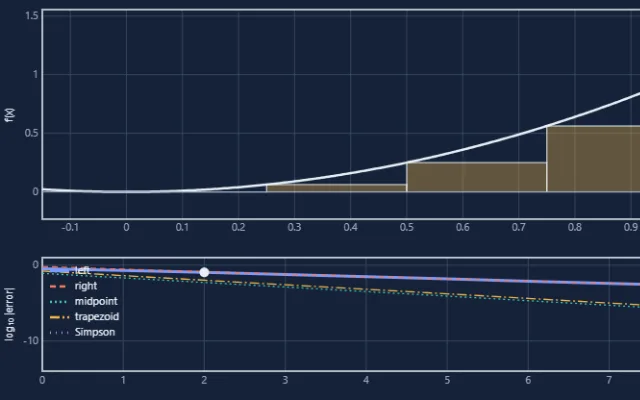Screen dimensions: 640x400
Task: Click the rectangle starting at 0.75
Action: [593, 159]
